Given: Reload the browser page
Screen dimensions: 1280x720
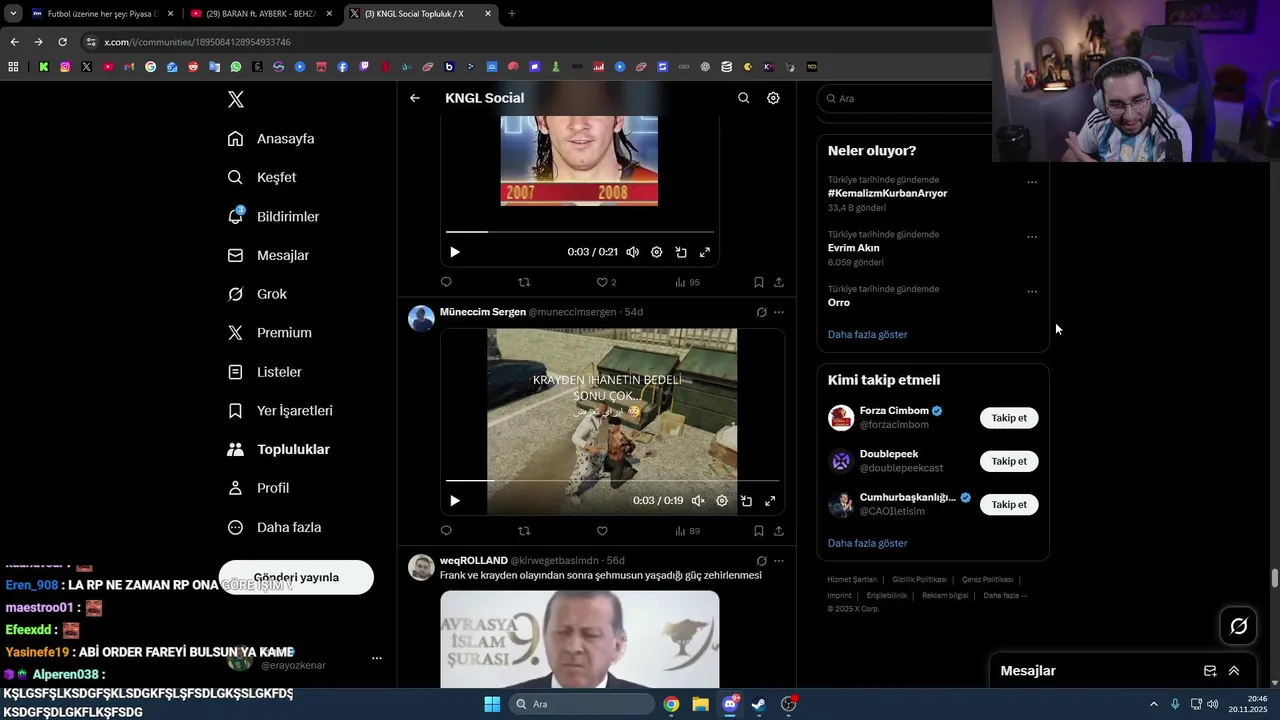Looking at the screenshot, I should tap(62, 42).
